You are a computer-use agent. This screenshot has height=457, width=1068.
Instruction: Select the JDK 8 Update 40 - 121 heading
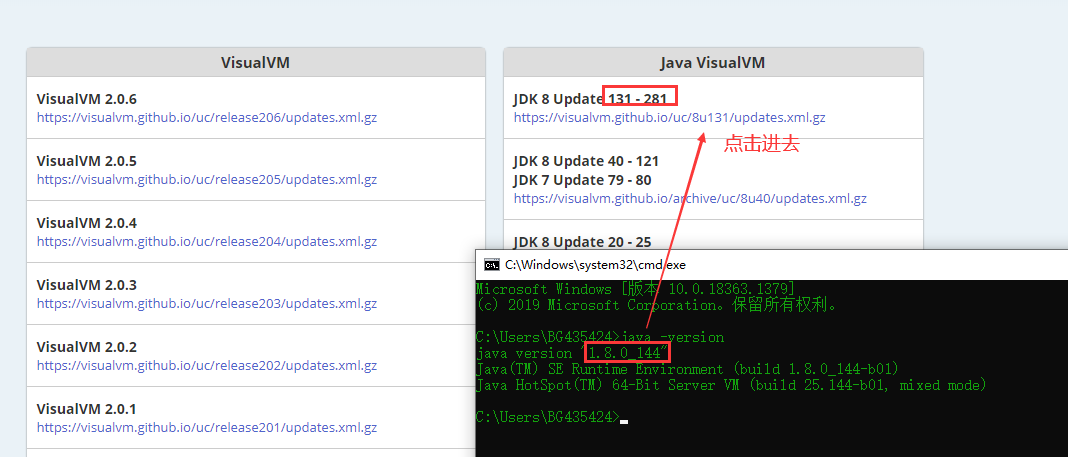coord(586,161)
